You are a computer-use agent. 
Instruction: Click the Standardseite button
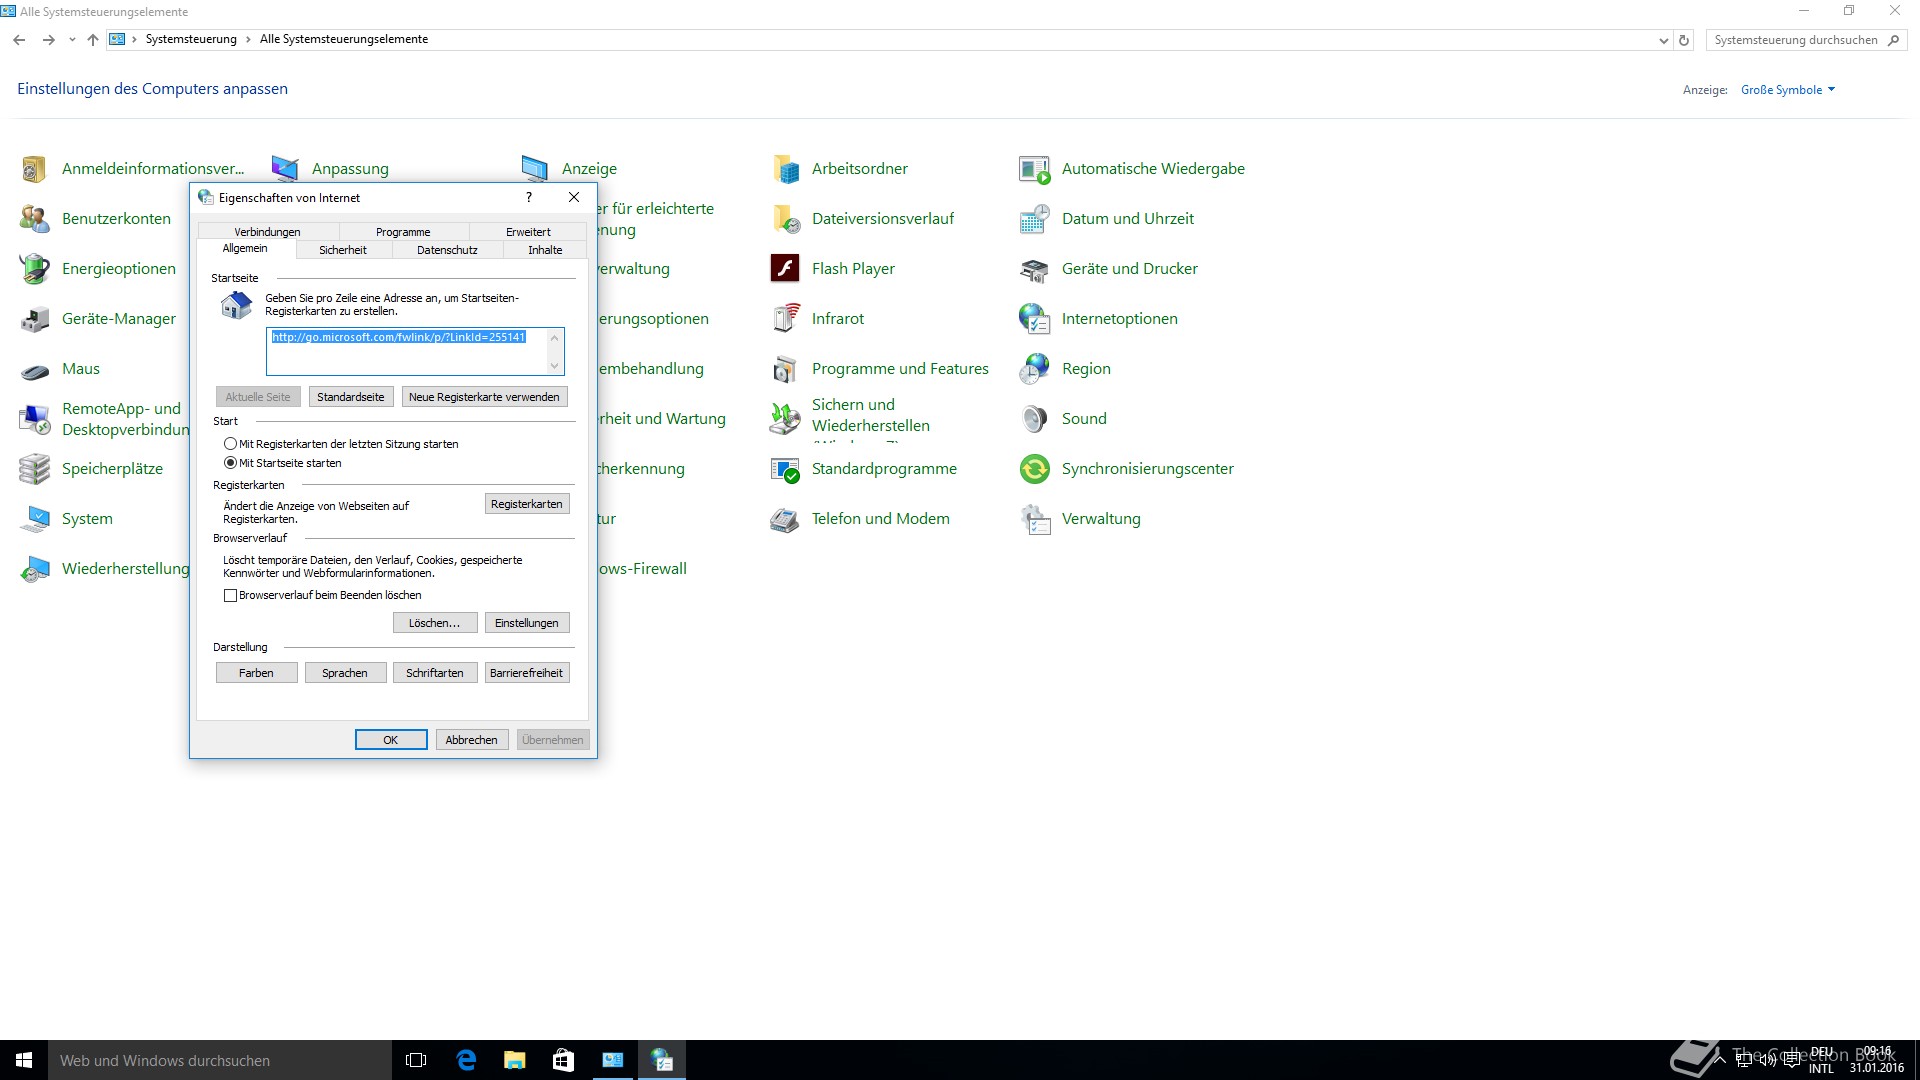point(350,397)
